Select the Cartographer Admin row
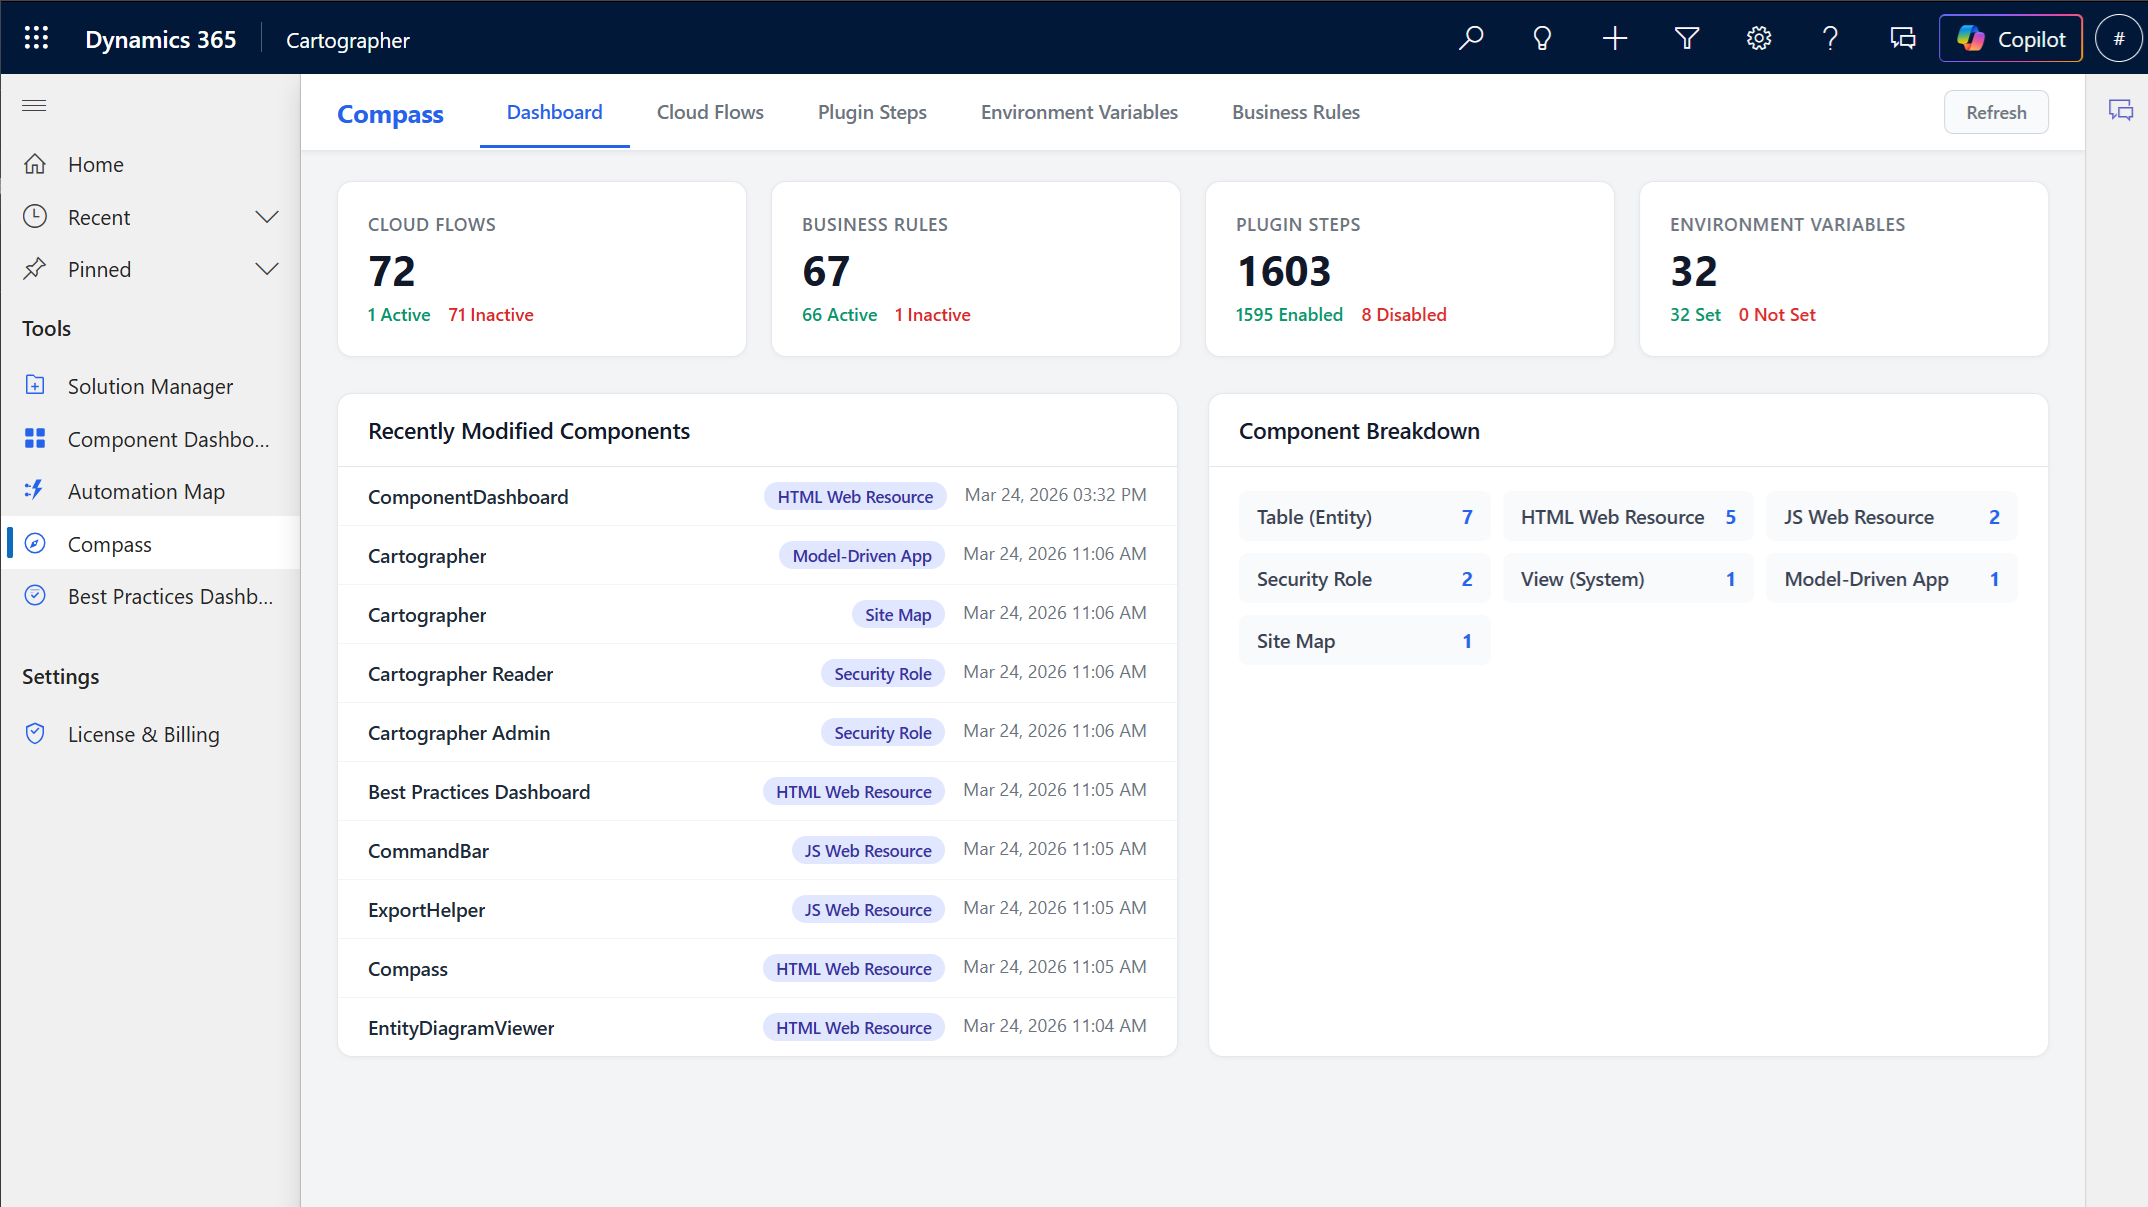2148x1207 pixels. tap(757, 732)
